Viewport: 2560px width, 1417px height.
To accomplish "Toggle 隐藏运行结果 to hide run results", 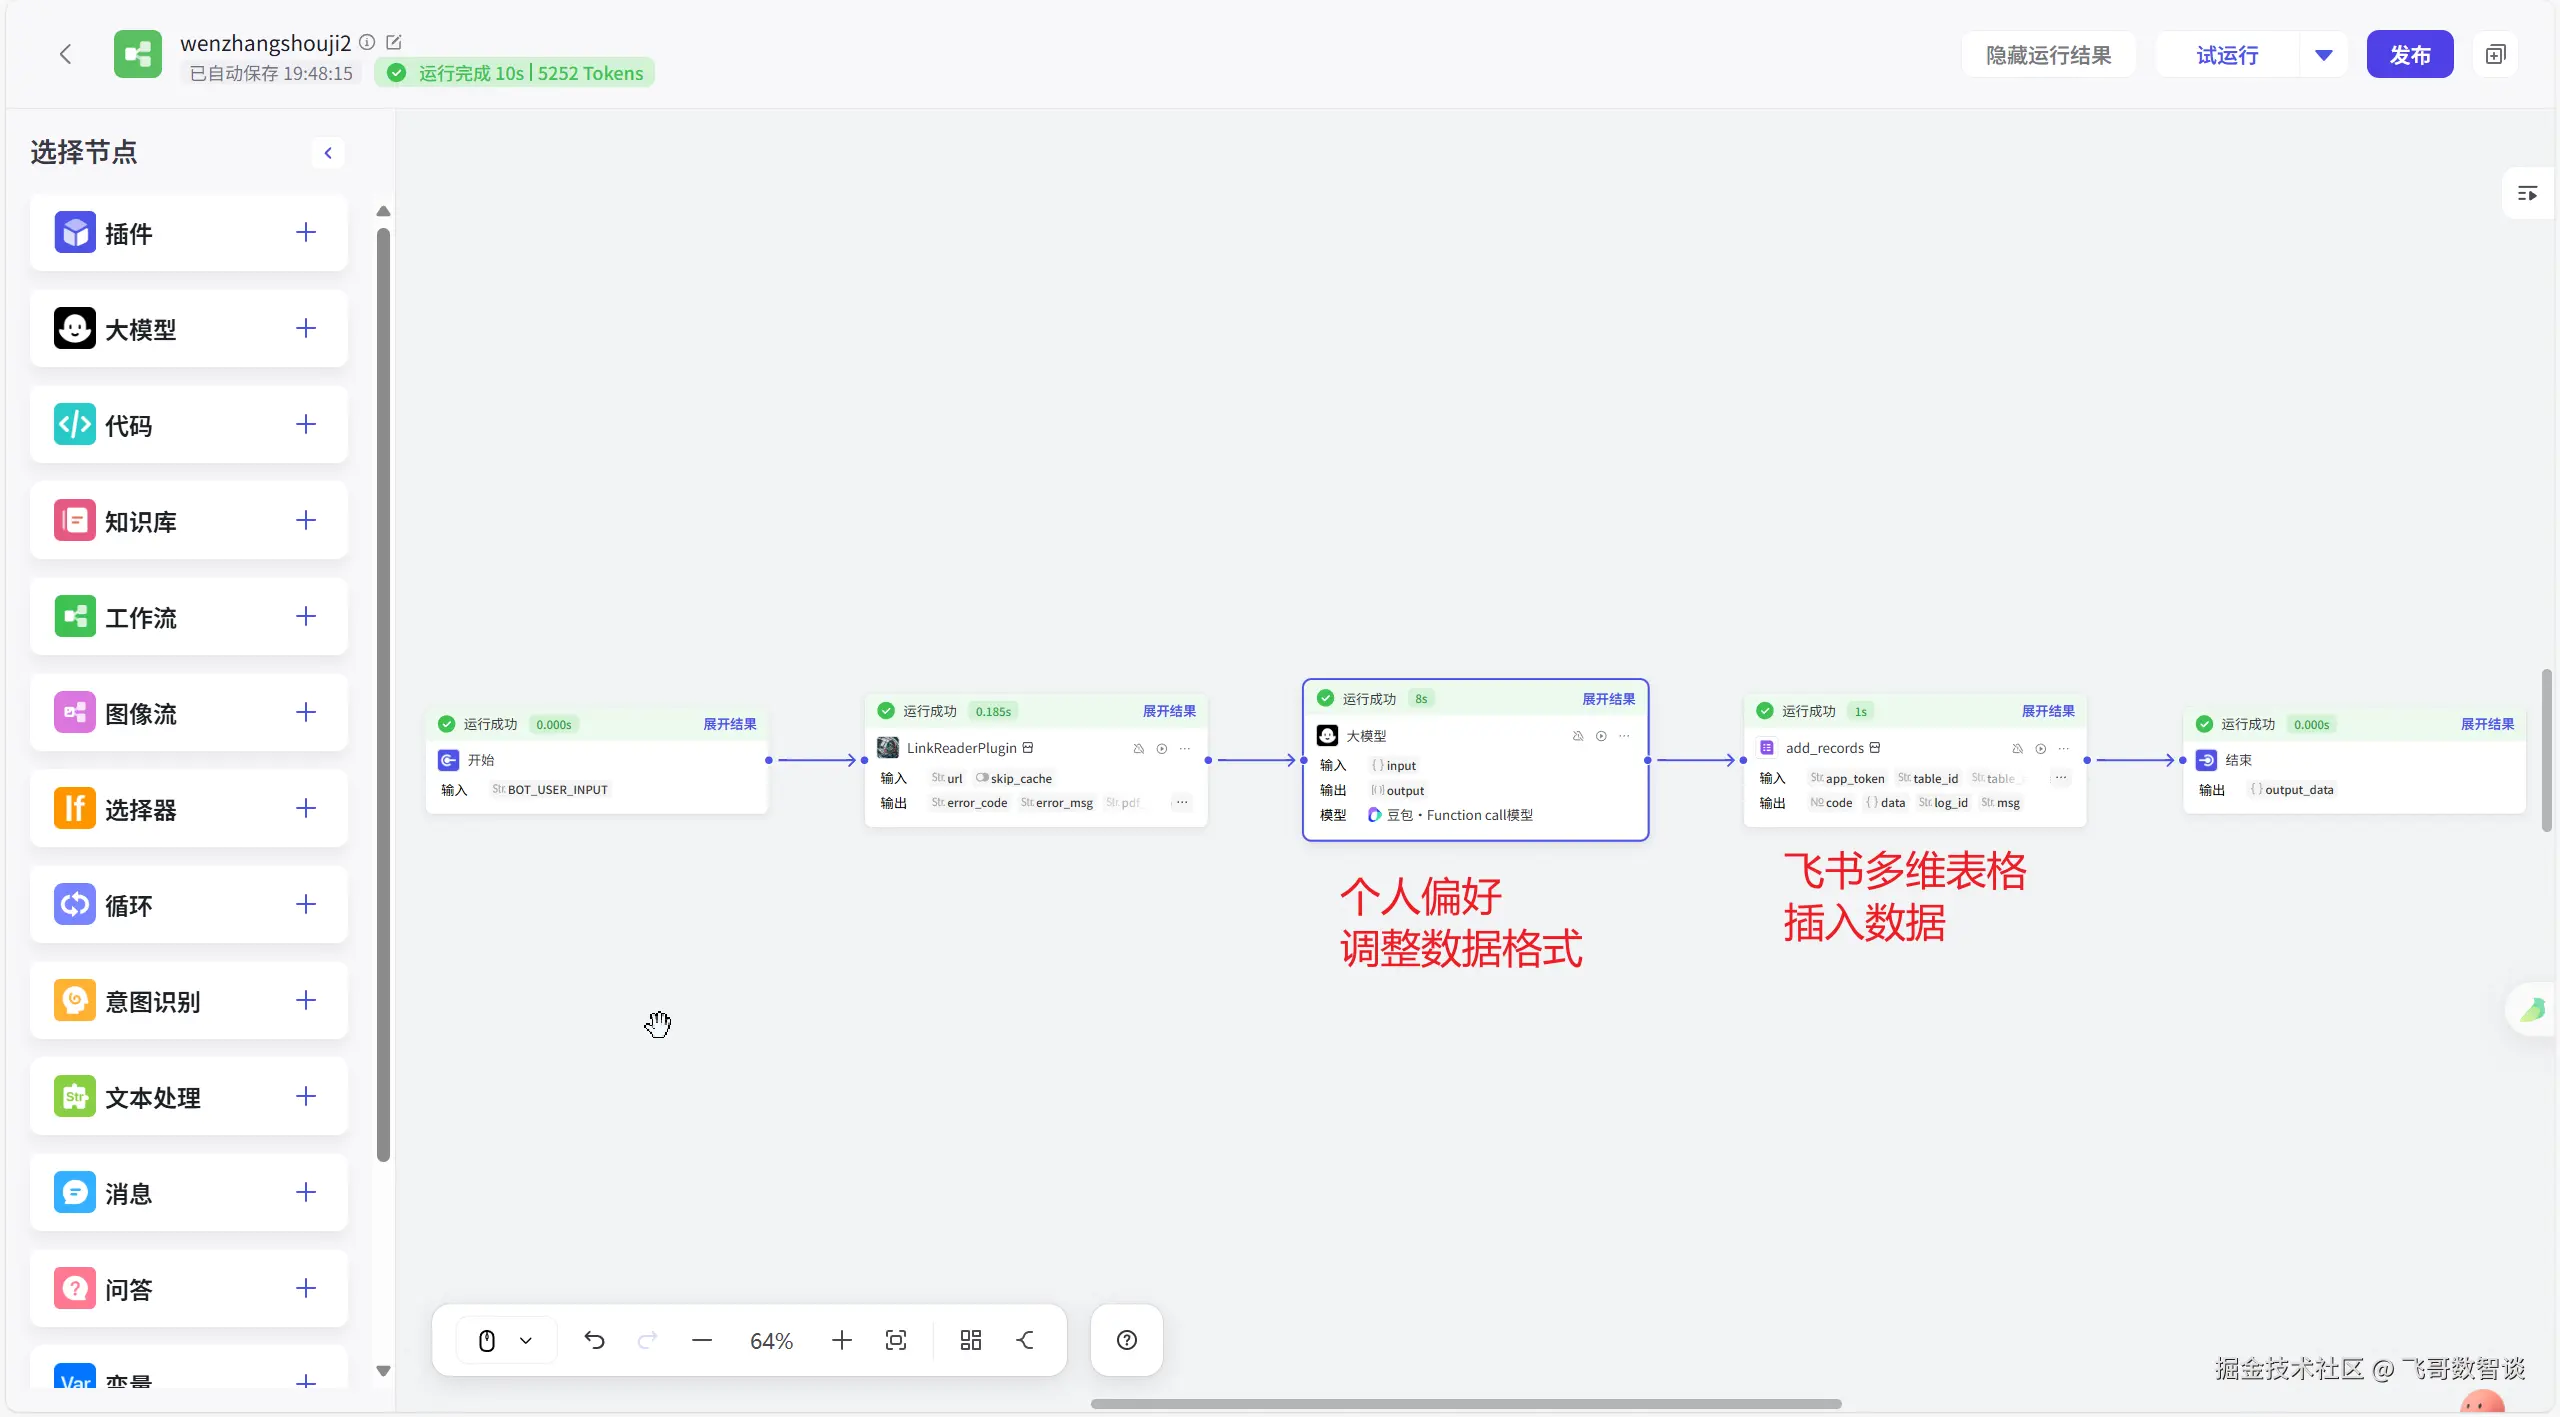I will coord(2048,55).
